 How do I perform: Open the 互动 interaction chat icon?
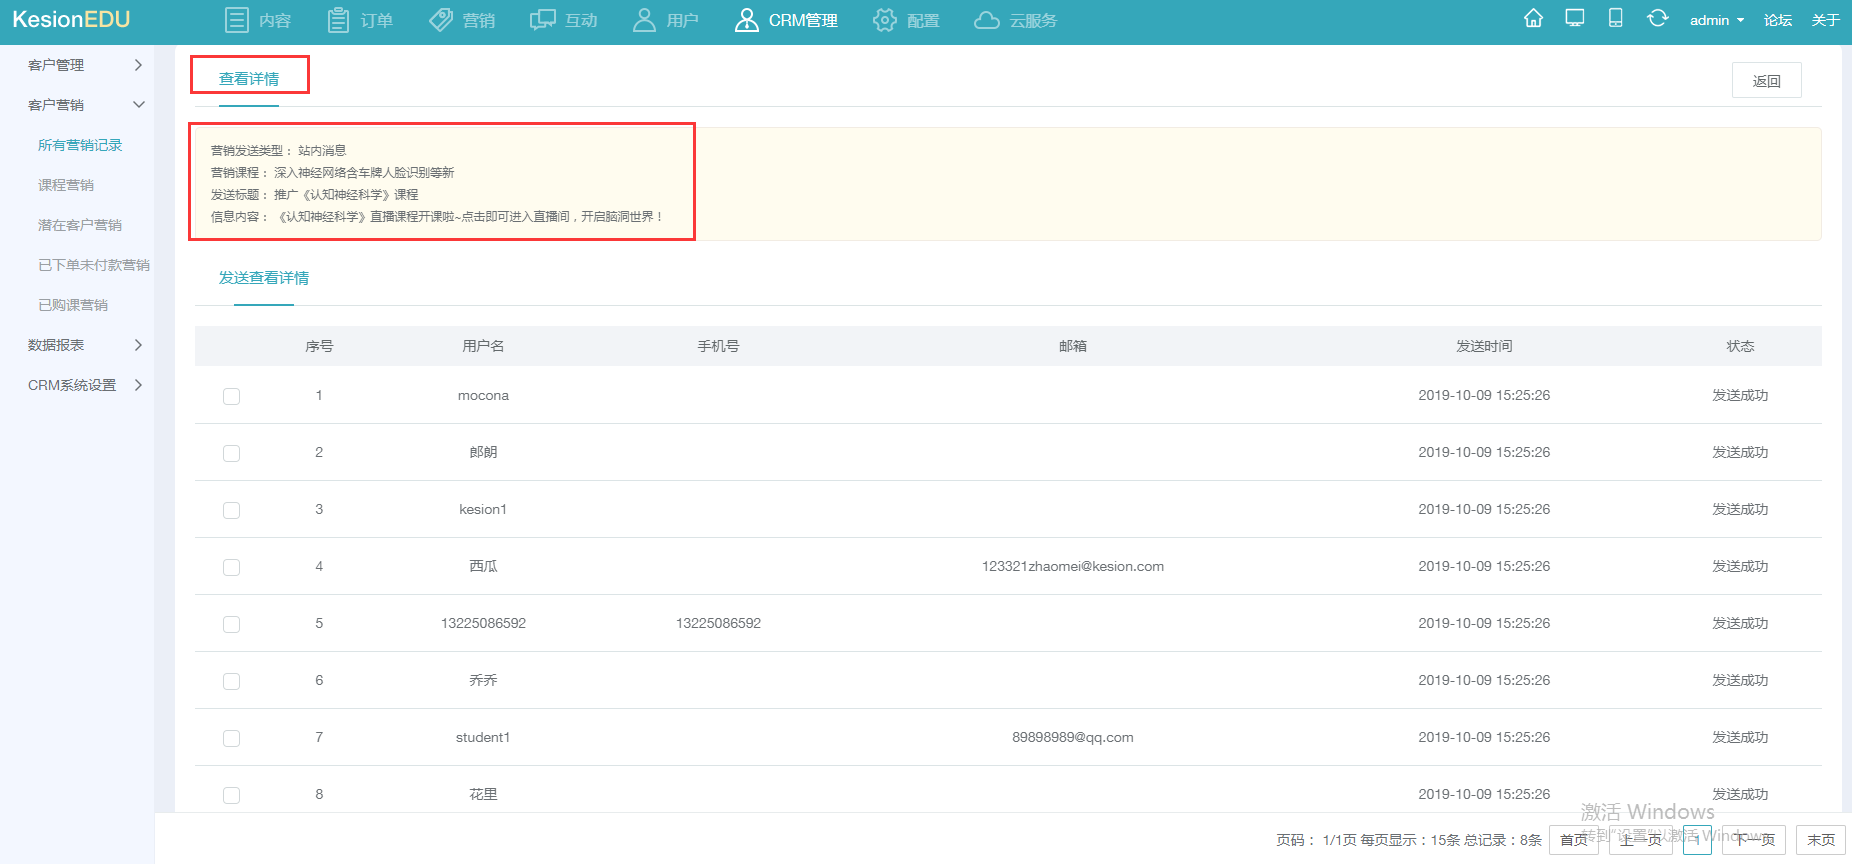(x=543, y=20)
